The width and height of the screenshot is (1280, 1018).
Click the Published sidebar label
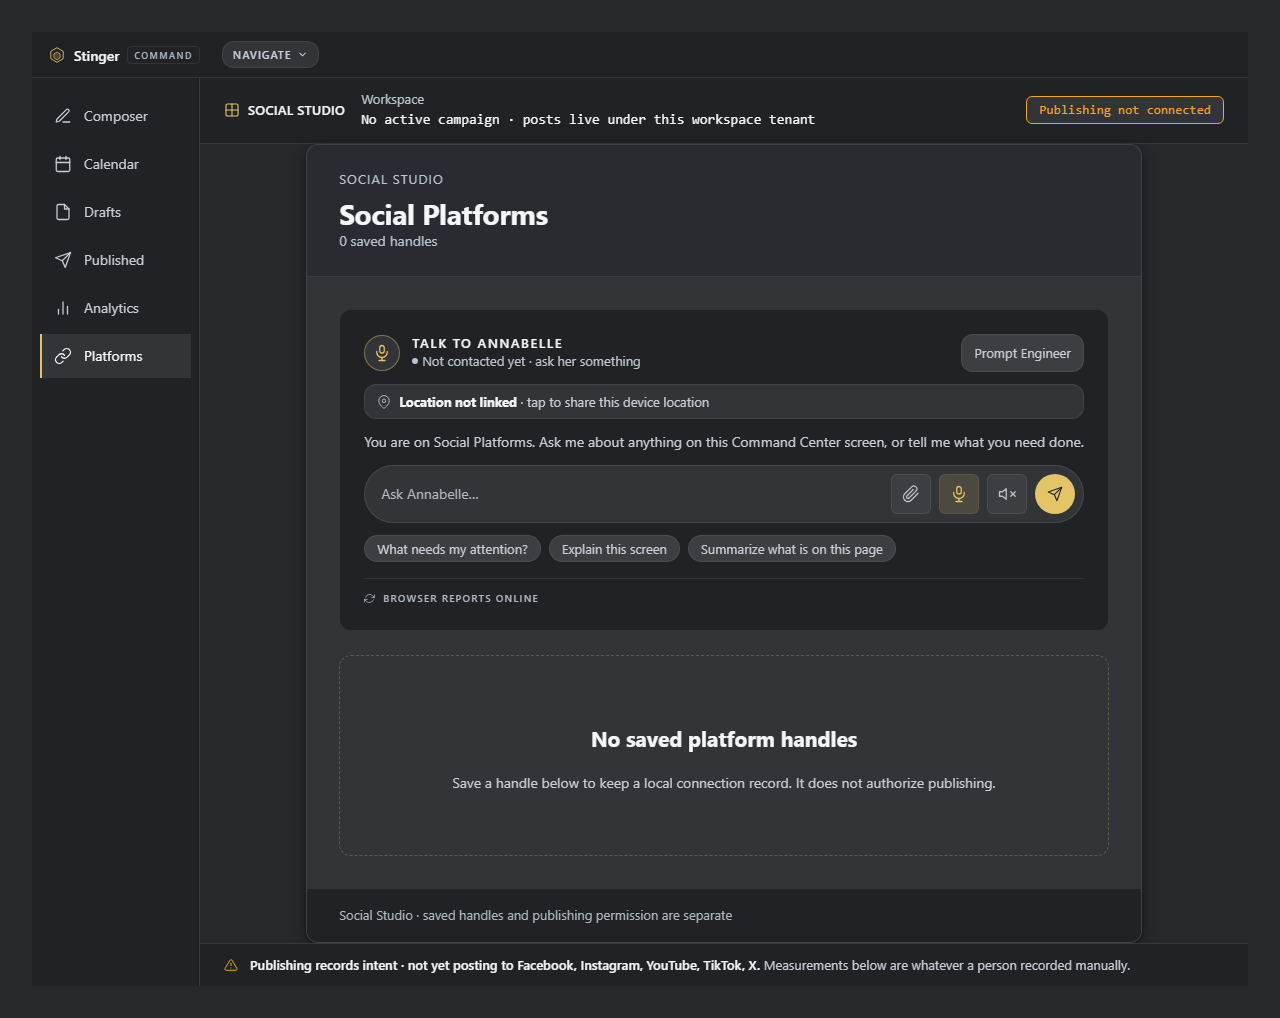[114, 260]
